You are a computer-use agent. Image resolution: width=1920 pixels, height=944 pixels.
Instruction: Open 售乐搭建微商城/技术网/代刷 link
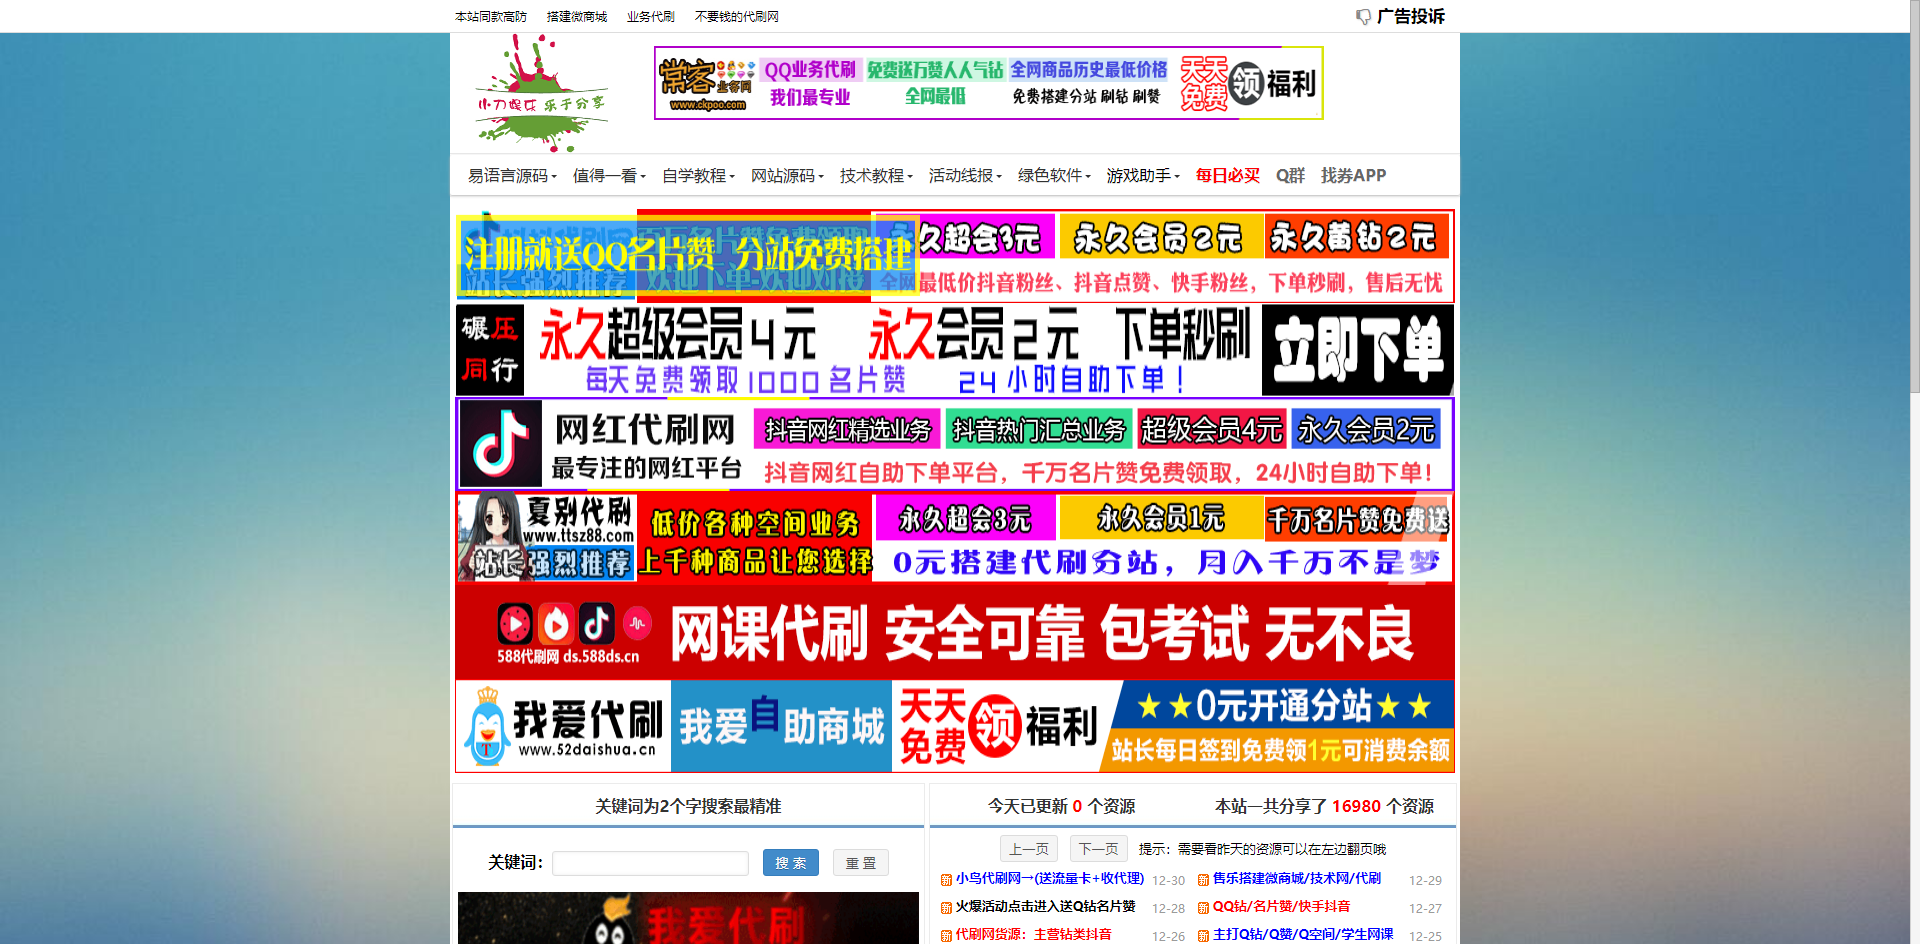[1296, 879]
